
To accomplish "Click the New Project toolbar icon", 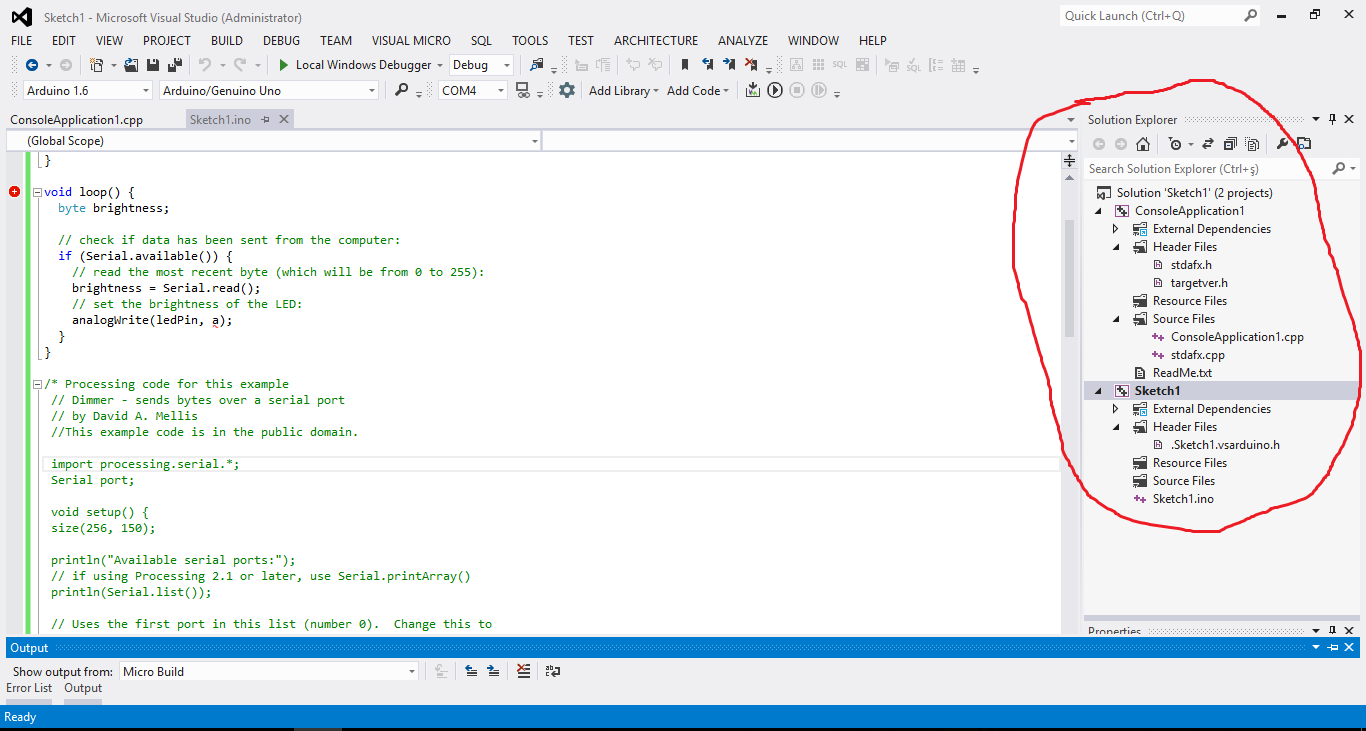I will [97, 65].
